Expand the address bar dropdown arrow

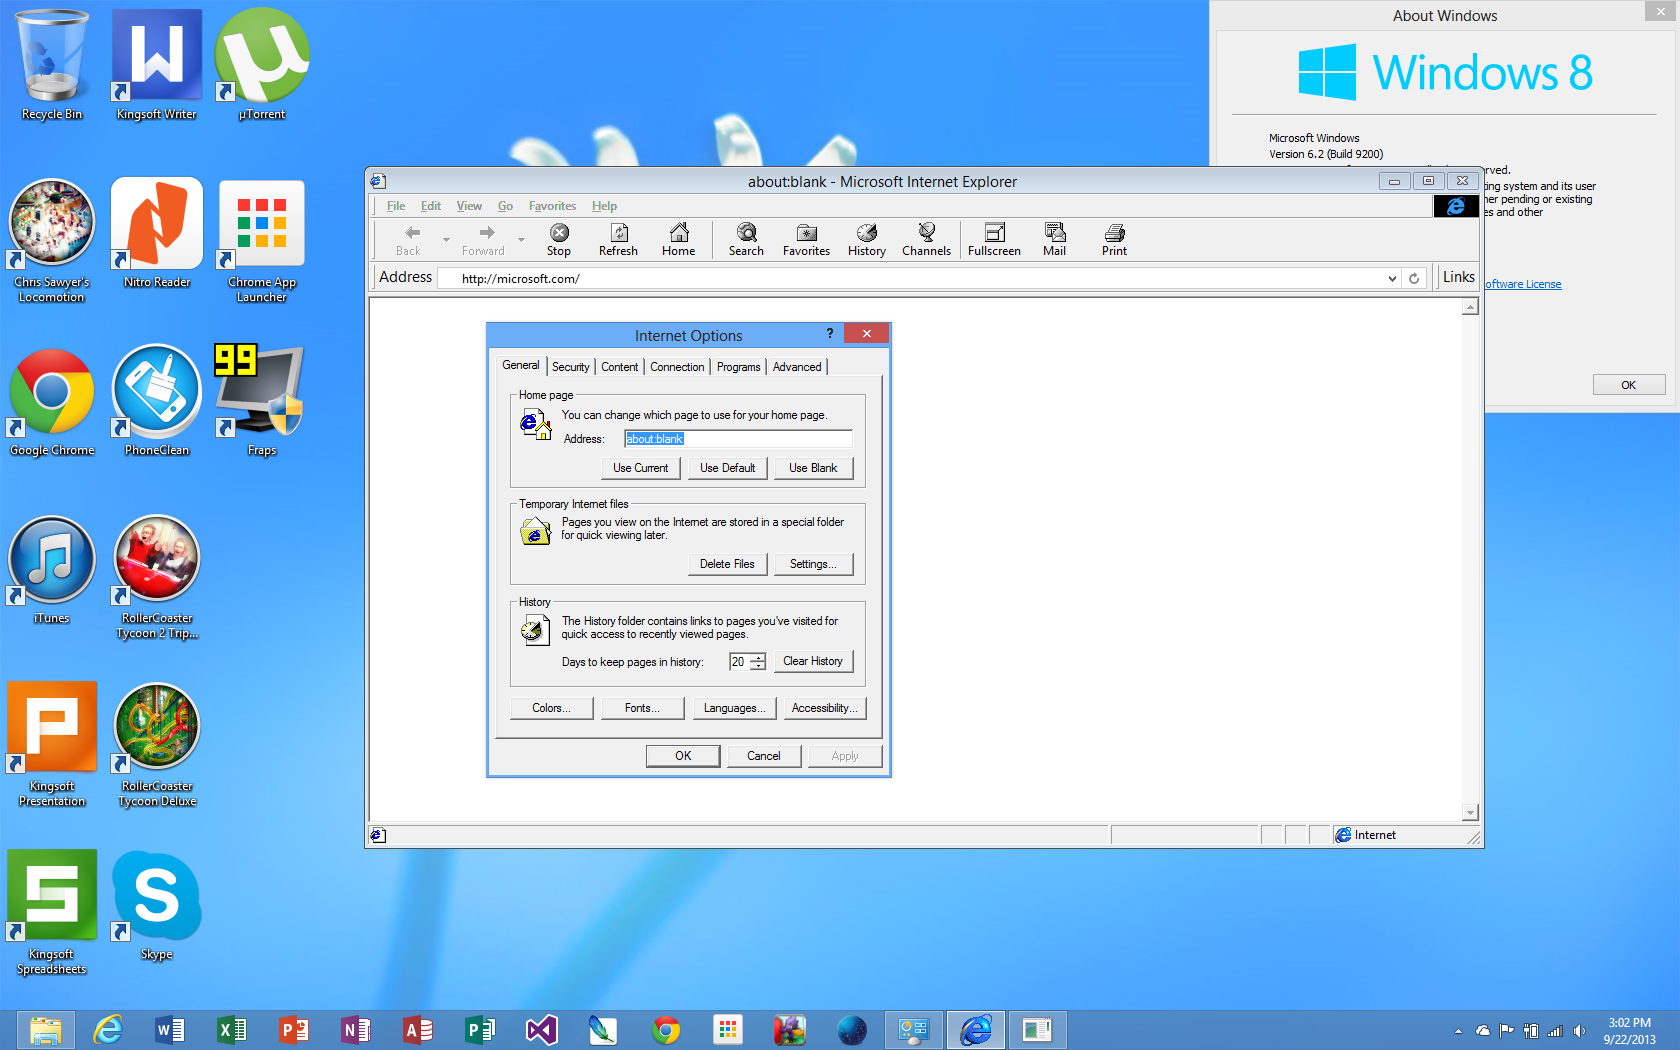(x=1392, y=279)
